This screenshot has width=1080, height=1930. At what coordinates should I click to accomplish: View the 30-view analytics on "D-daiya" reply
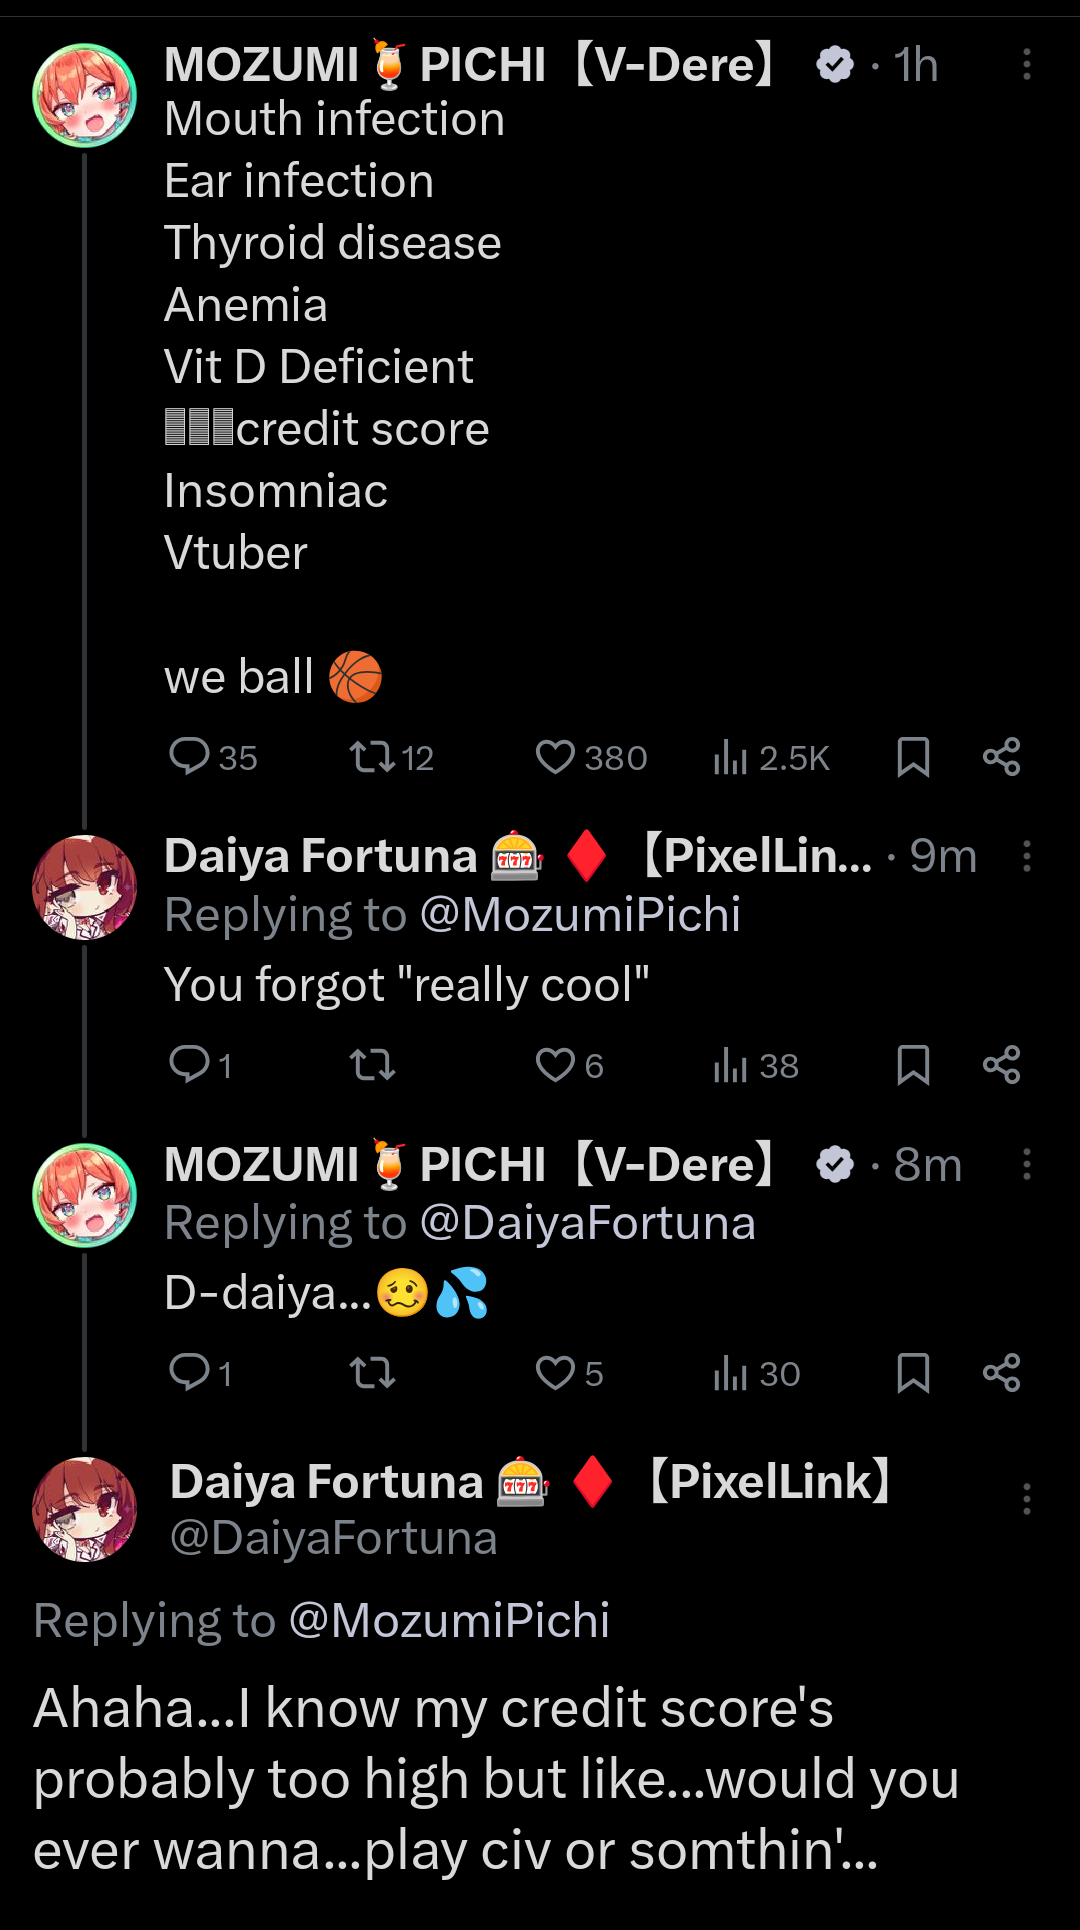[x=731, y=1373]
